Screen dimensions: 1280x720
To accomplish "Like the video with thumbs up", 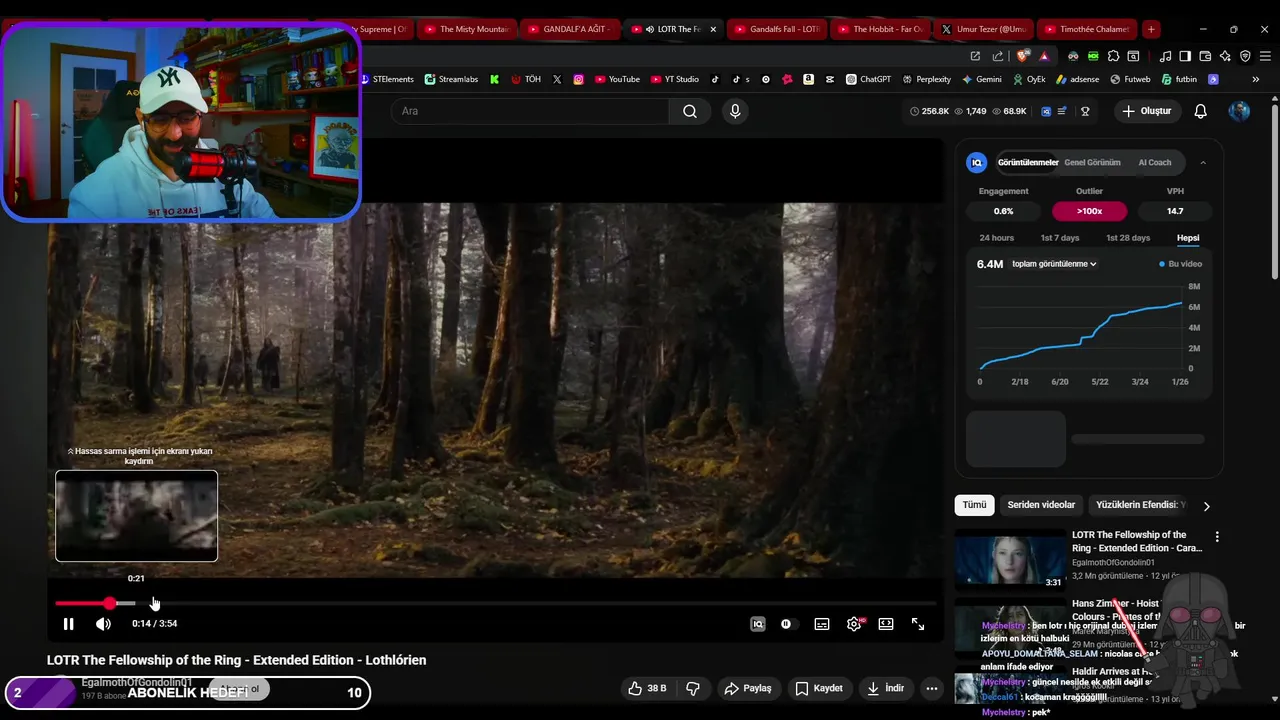I will coord(646,688).
